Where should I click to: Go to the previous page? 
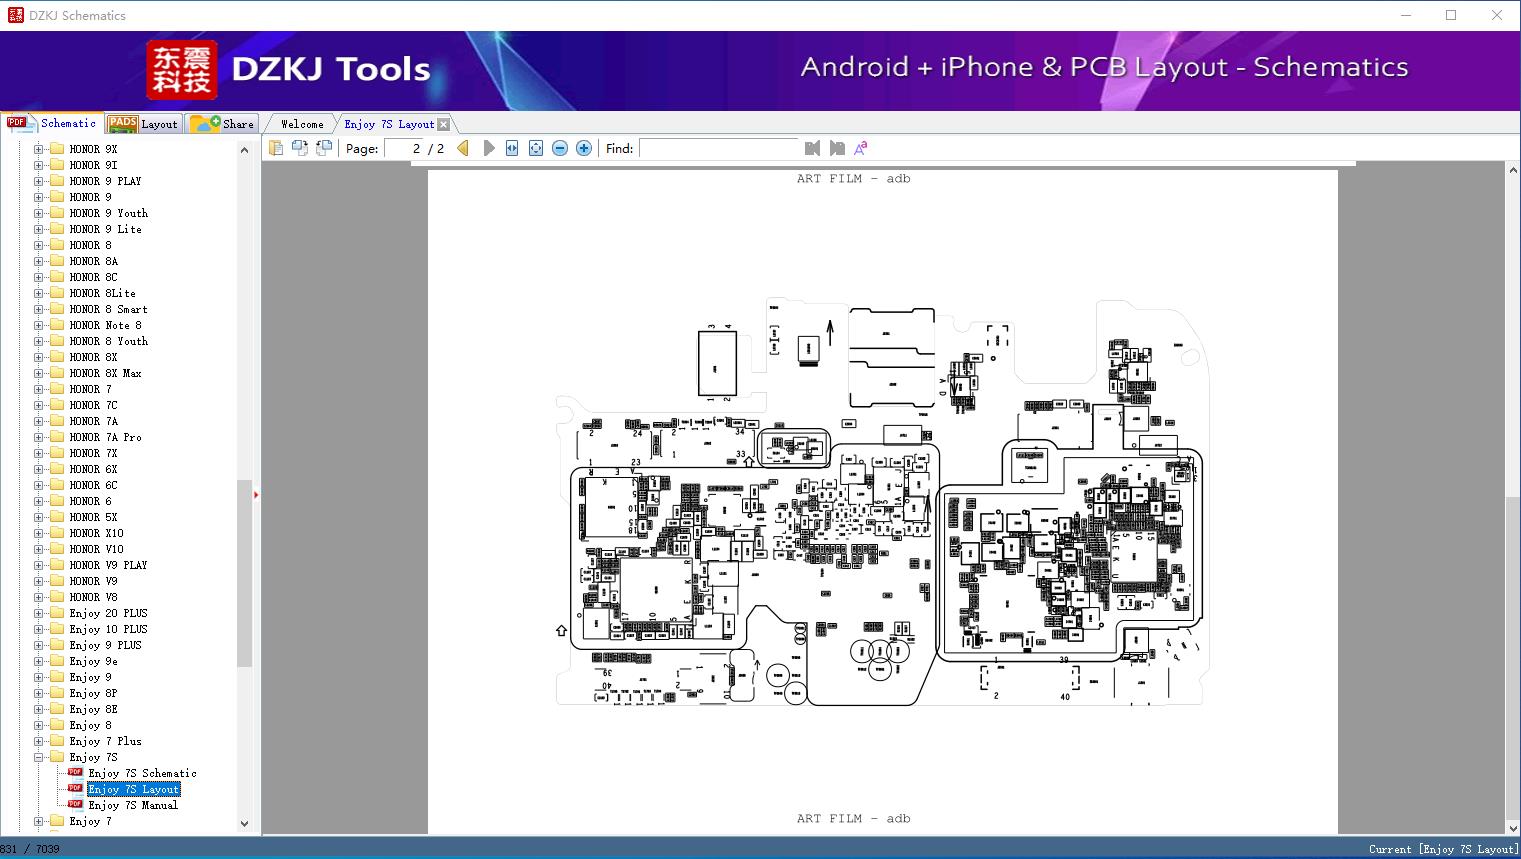pyautogui.click(x=463, y=148)
